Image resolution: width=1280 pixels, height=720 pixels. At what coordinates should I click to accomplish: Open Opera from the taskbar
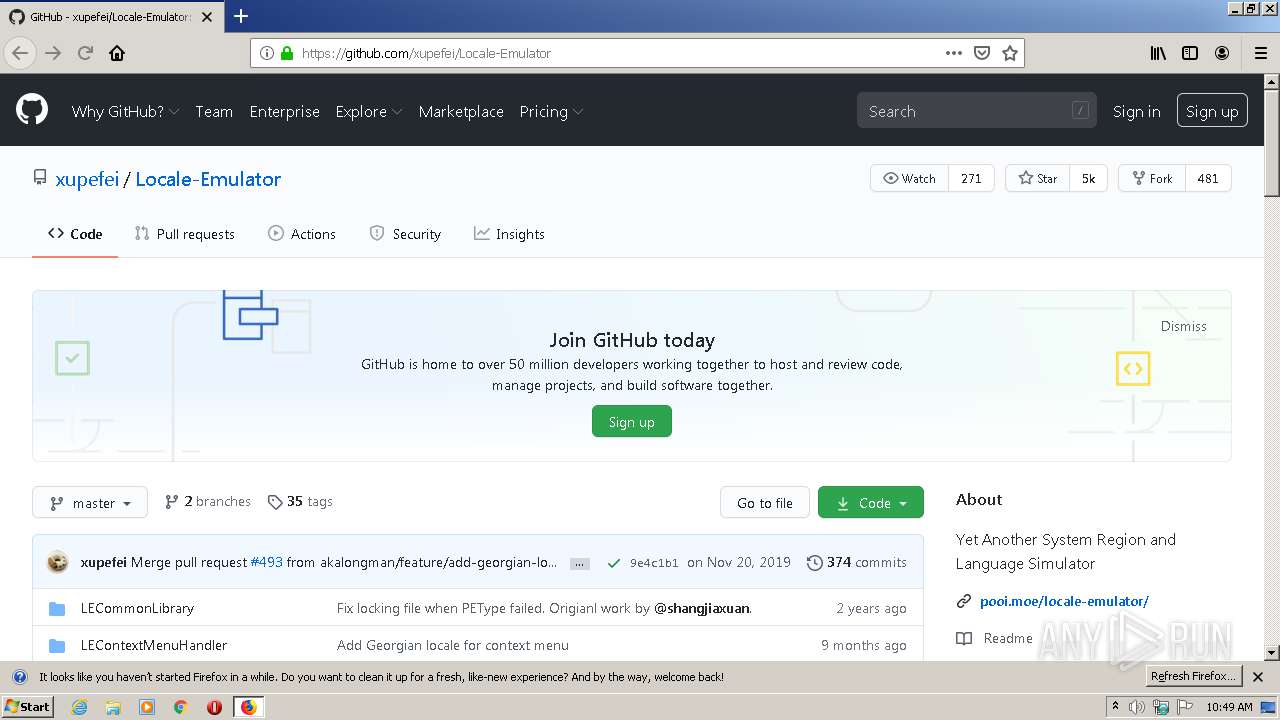(214, 707)
